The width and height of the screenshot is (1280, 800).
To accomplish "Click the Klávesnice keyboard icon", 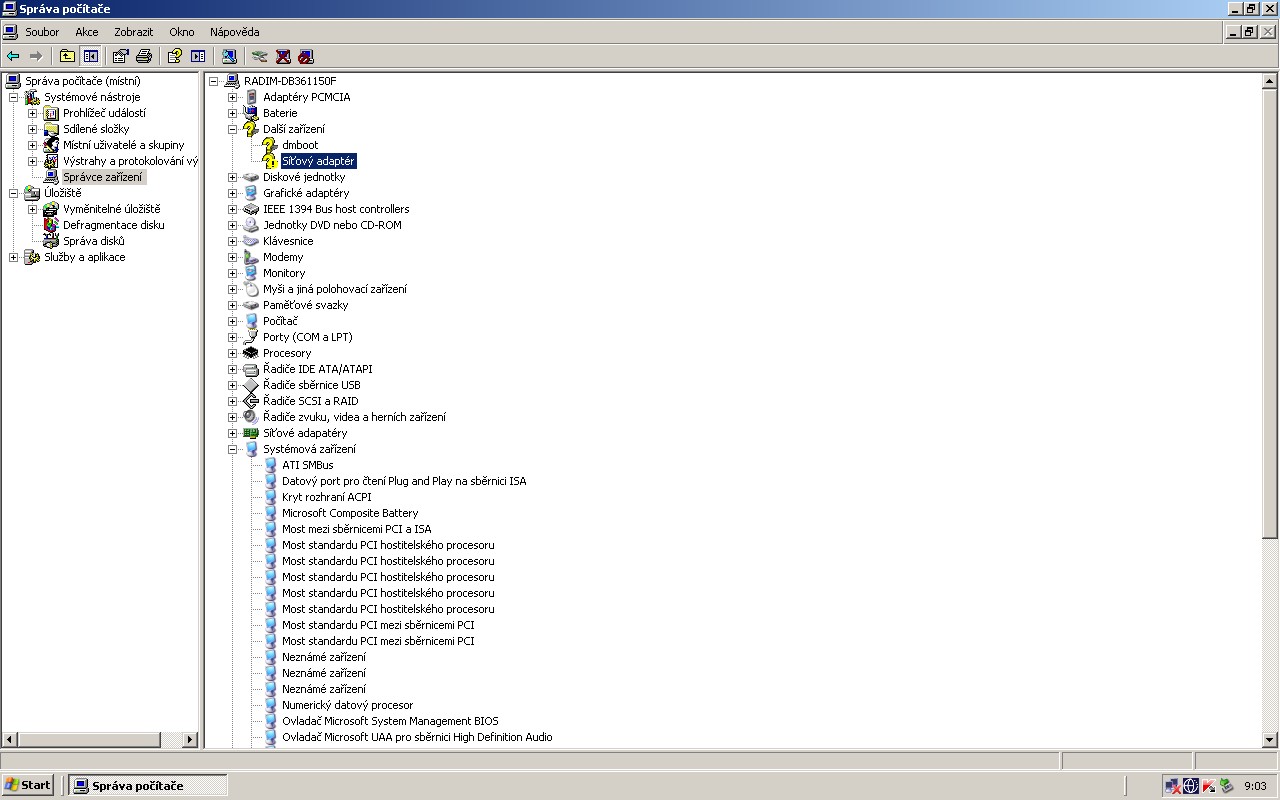I will [x=251, y=241].
